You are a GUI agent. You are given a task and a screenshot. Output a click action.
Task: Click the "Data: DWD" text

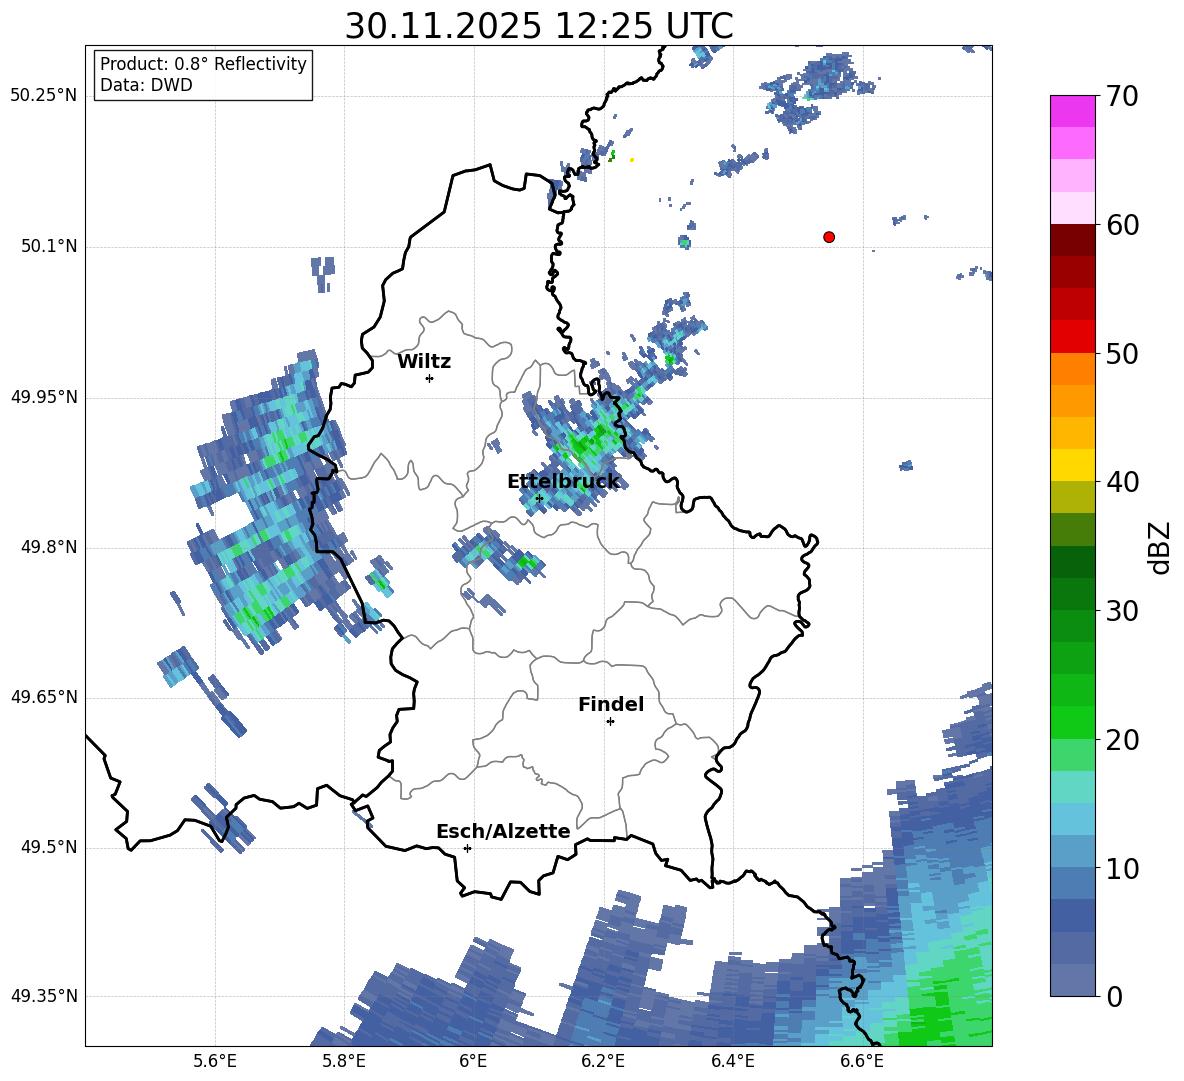146,85
